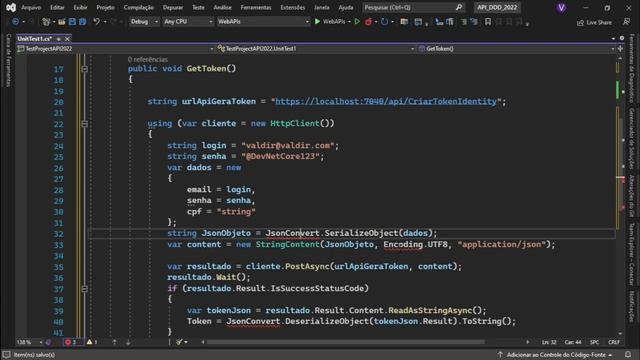640x360 pixels.
Task: Click Adicionar ao Controle do Código-Fonte
Action: point(555,355)
